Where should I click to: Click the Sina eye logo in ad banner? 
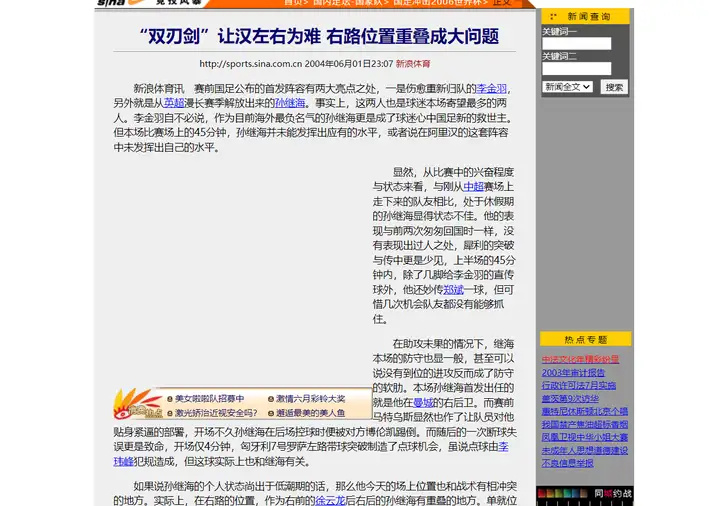(137, 405)
